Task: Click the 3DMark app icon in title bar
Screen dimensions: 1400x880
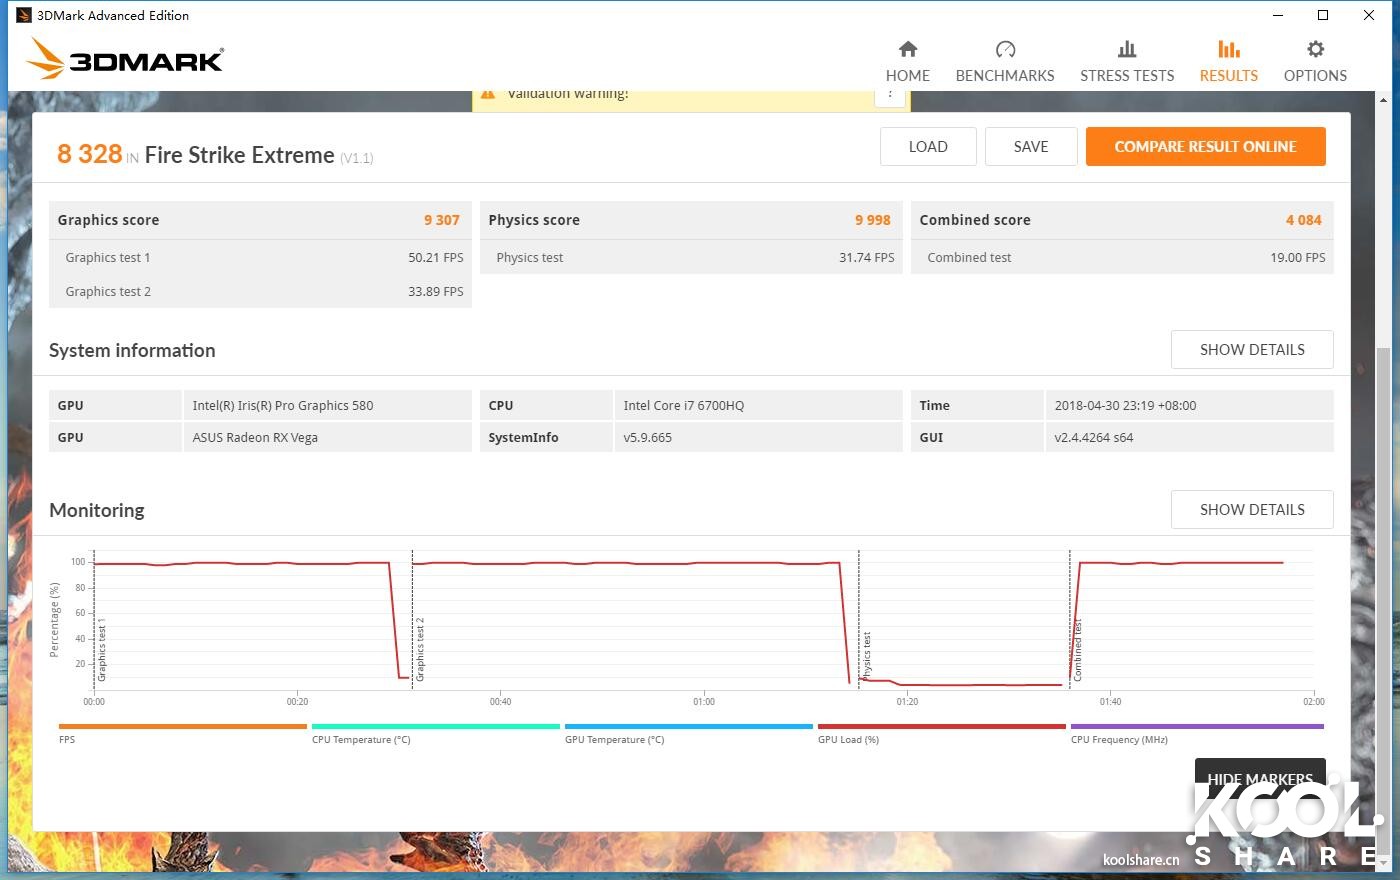Action: (24, 15)
